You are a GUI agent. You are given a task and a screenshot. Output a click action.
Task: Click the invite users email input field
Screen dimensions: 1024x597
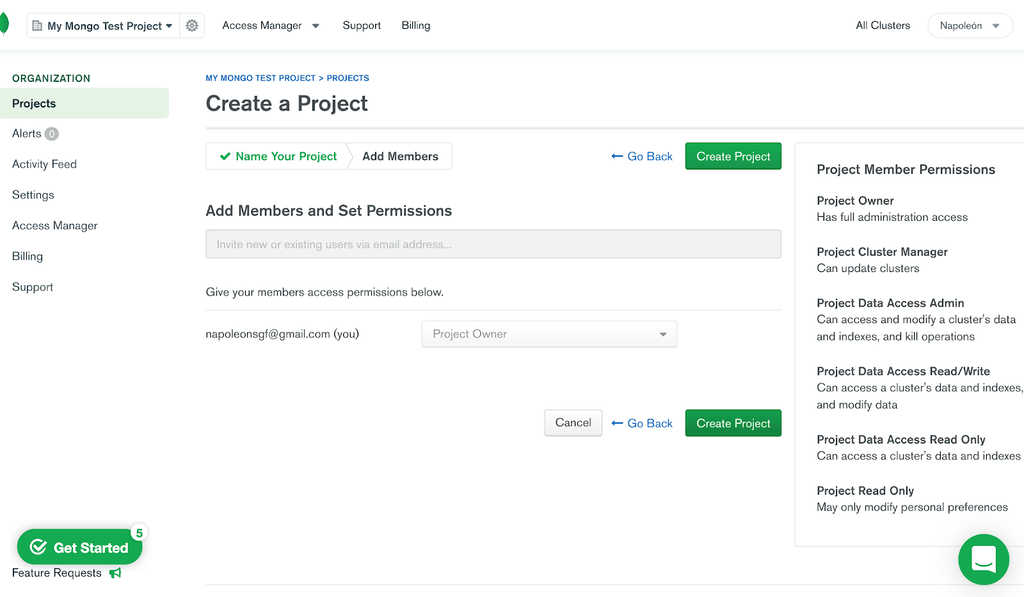click(493, 243)
